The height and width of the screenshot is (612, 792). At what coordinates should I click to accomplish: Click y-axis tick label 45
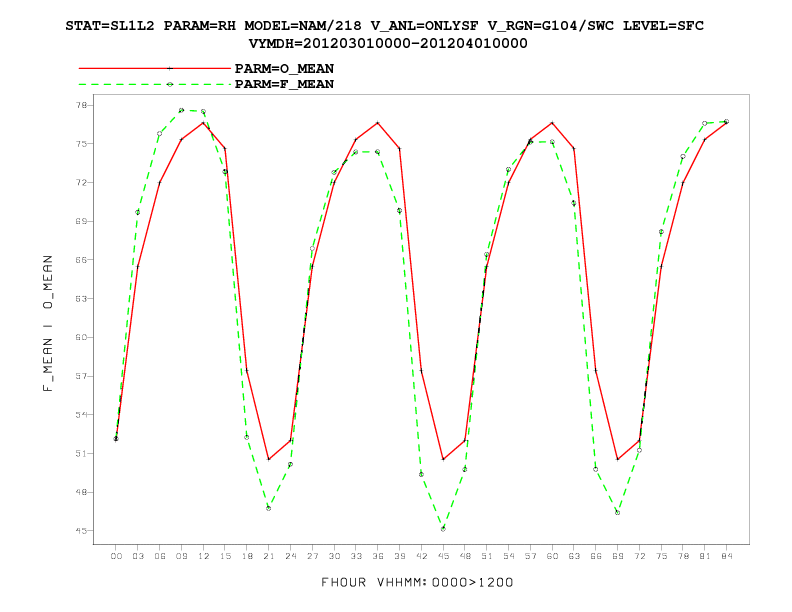(x=81, y=531)
